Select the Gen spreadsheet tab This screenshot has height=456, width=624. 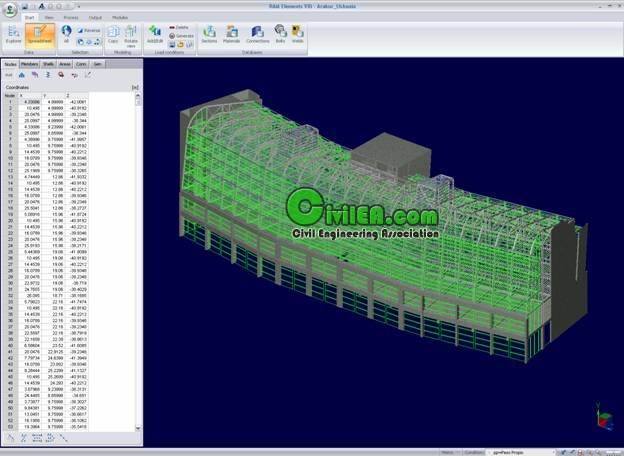click(x=98, y=64)
